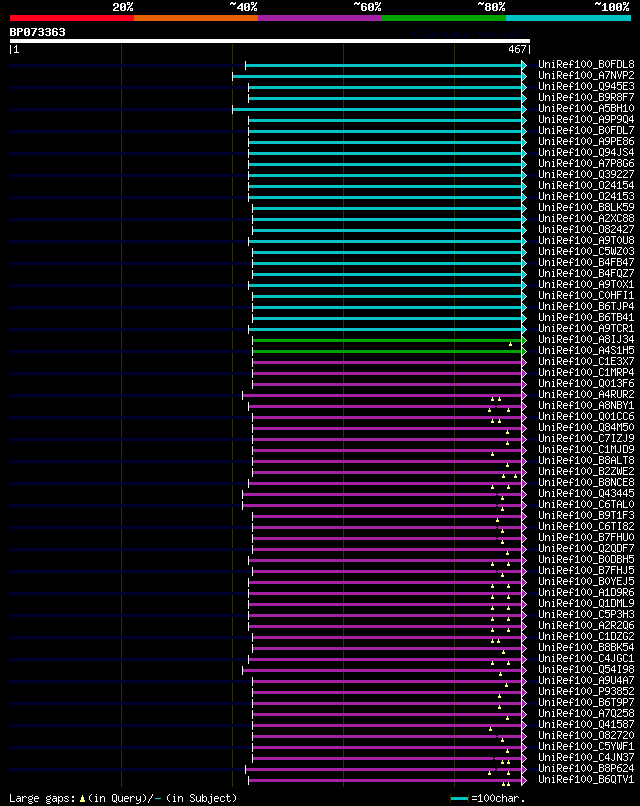640x806 pixels.
Task: Click the UniRef100_B0FDL8 hit label
Action: point(586,65)
